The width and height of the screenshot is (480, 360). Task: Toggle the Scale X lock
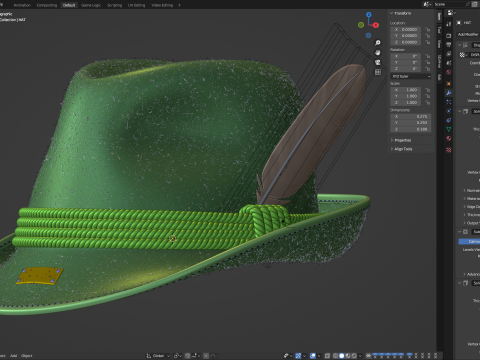coord(427,90)
